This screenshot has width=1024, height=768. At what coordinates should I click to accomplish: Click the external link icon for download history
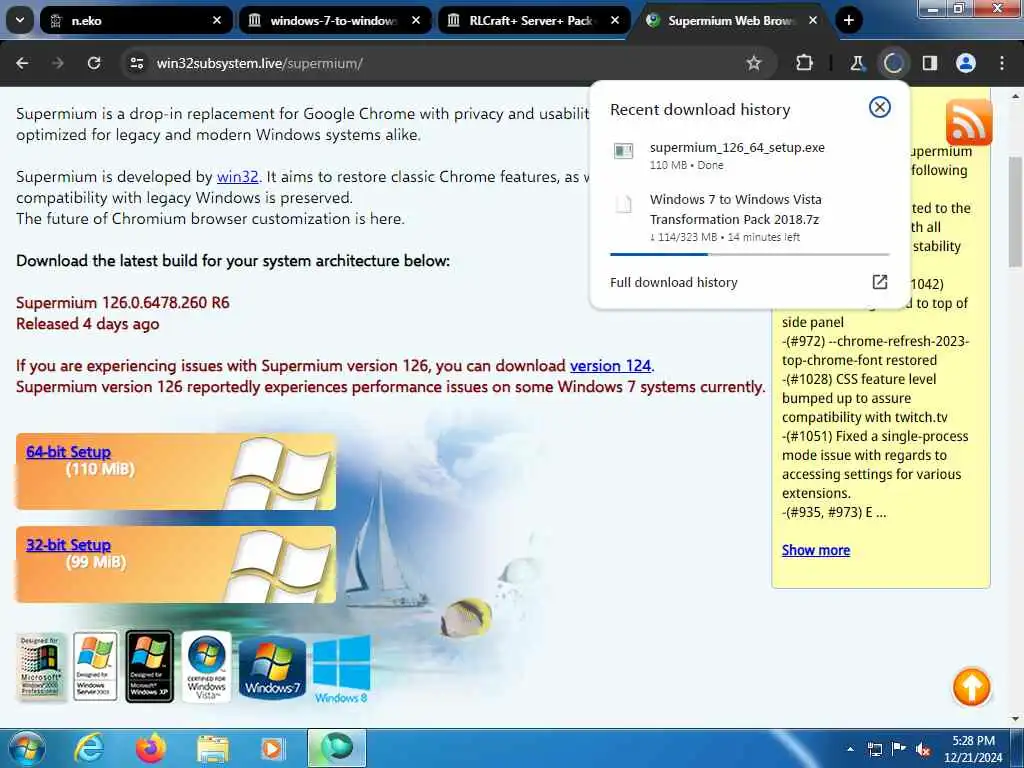[880, 281]
